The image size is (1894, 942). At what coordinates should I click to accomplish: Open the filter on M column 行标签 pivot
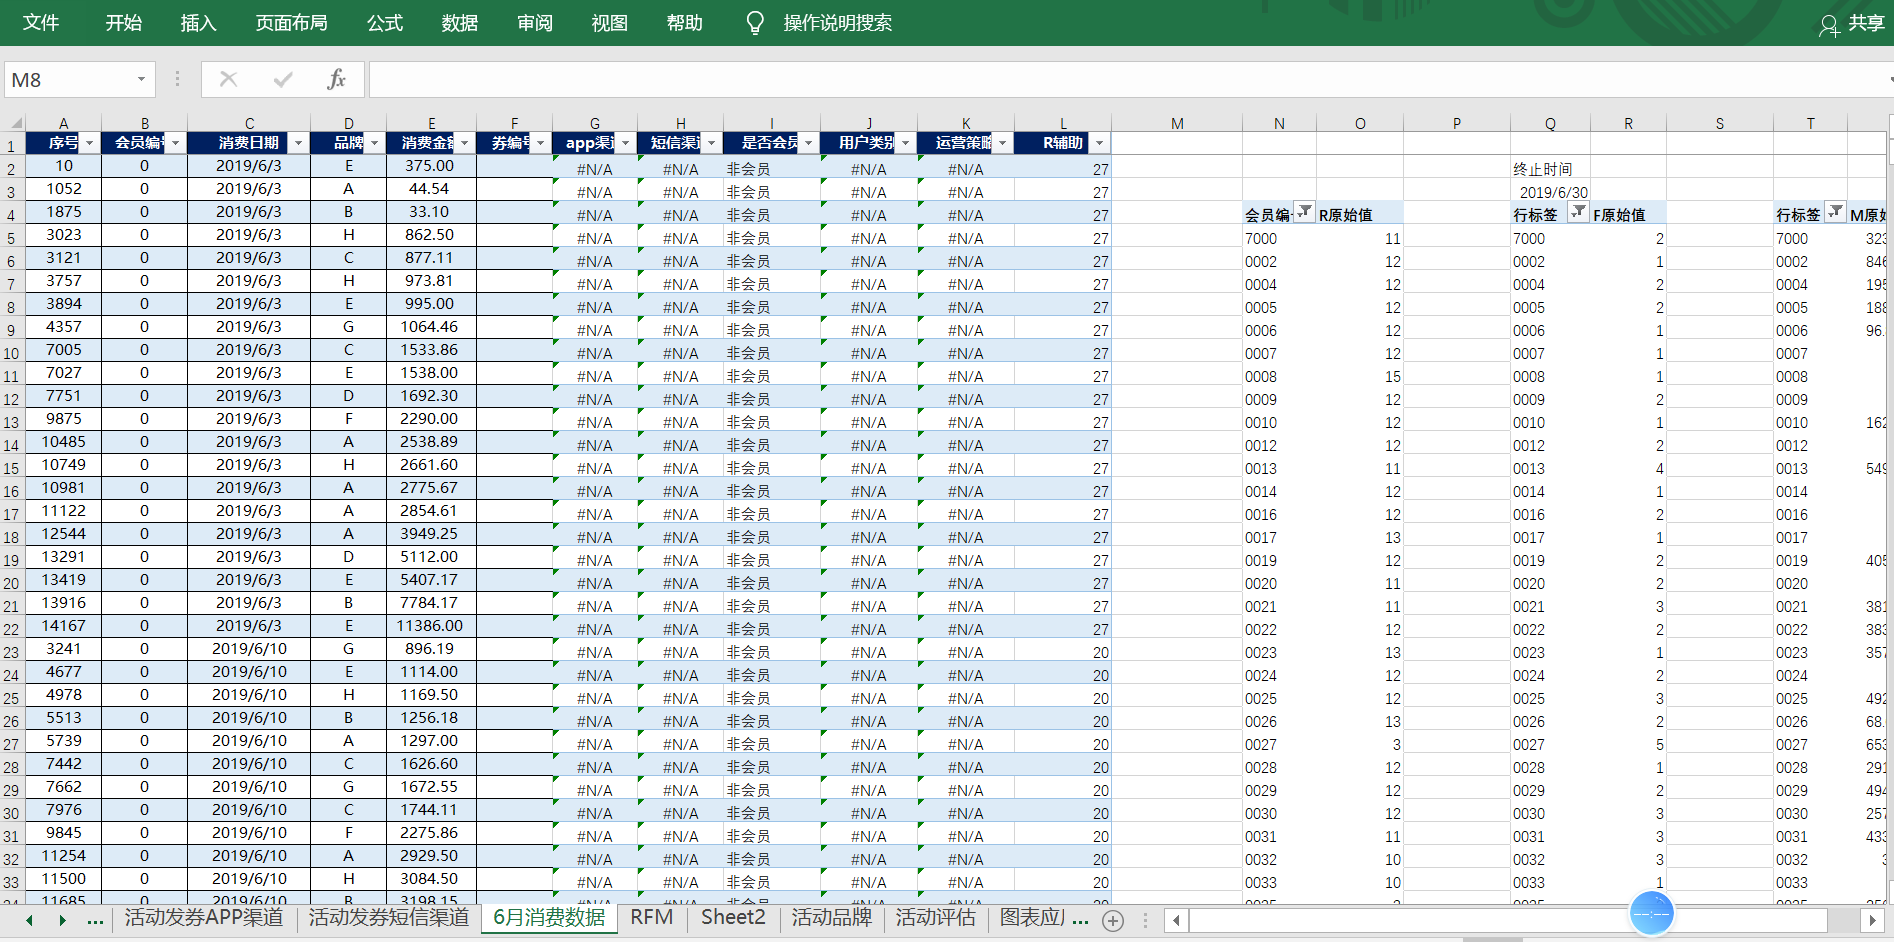[x=1835, y=212]
